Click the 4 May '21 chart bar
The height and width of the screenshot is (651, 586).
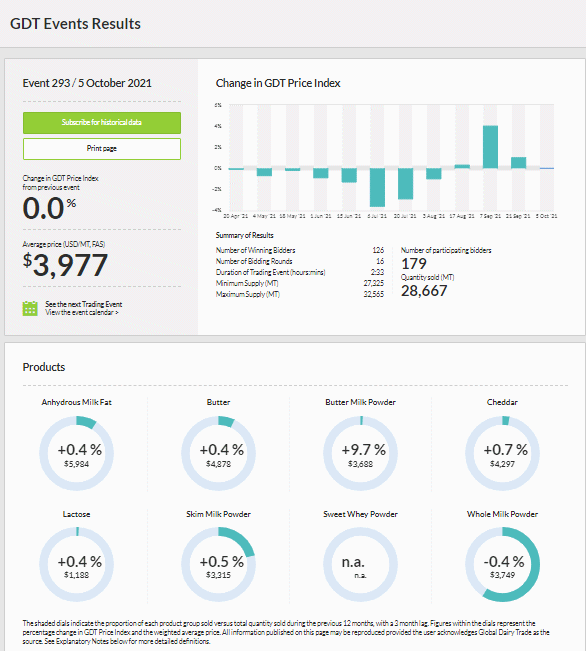pyautogui.click(x=264, y=172)
